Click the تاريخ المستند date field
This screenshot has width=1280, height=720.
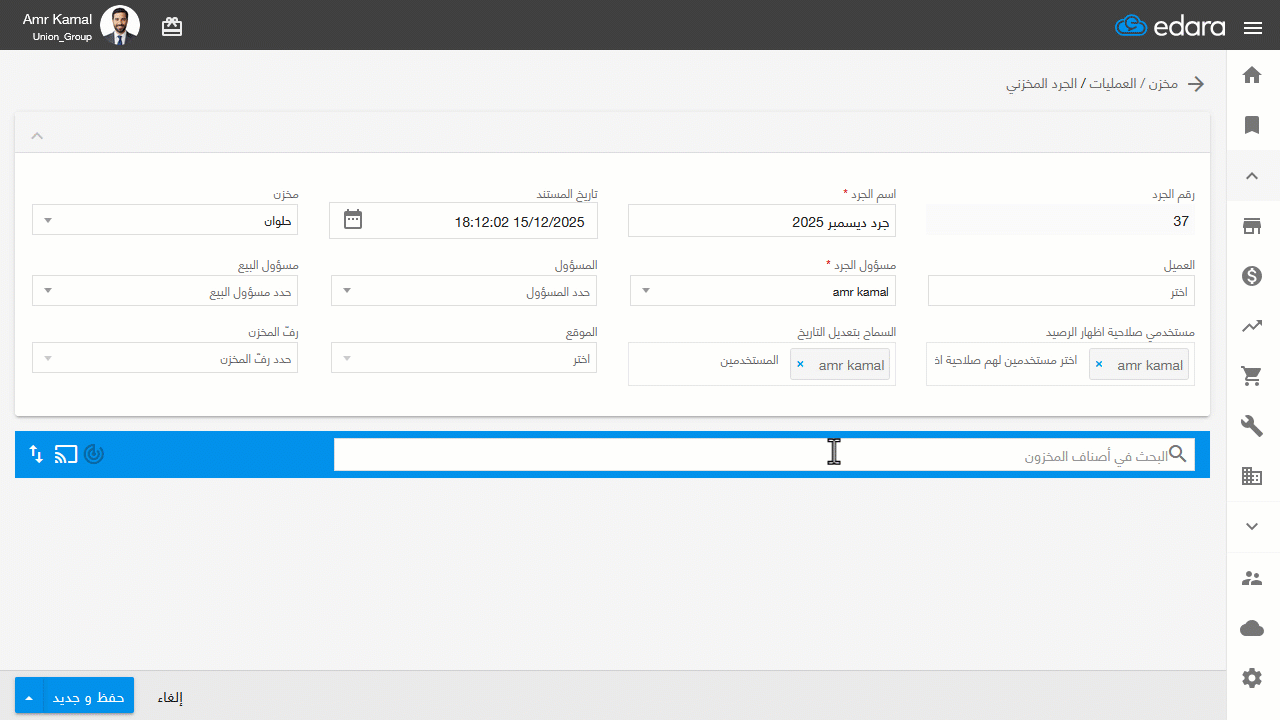(x=464, y=221)
